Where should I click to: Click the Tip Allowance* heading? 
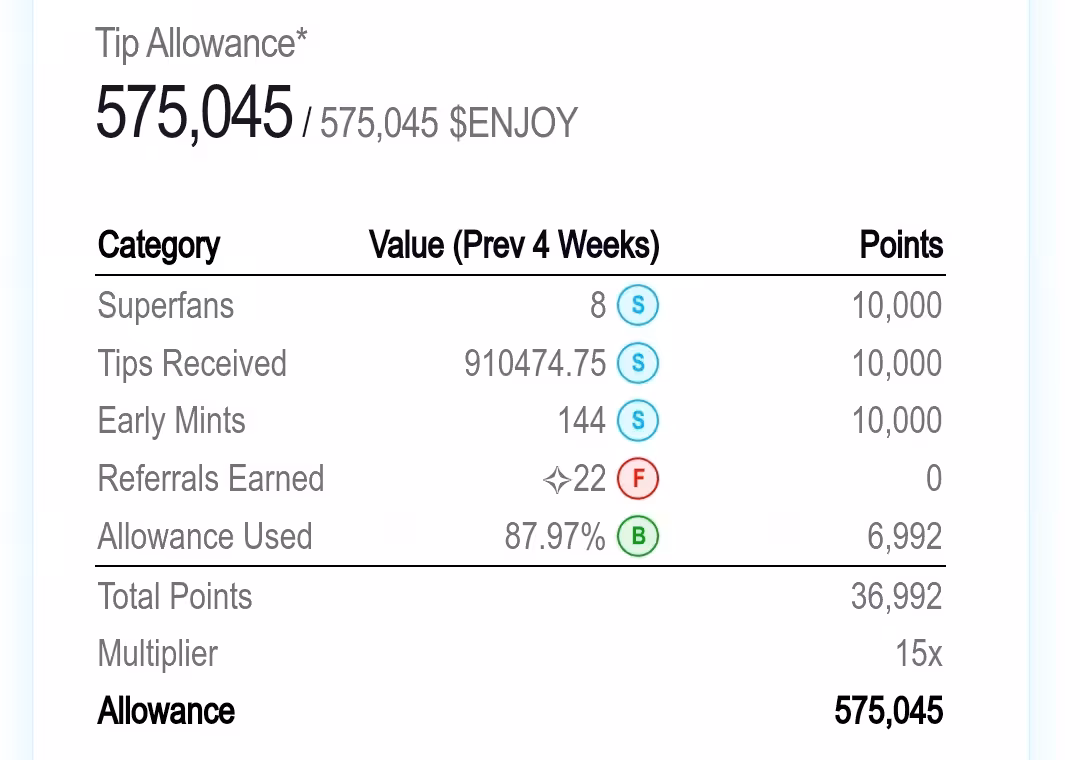coord(201,44)
